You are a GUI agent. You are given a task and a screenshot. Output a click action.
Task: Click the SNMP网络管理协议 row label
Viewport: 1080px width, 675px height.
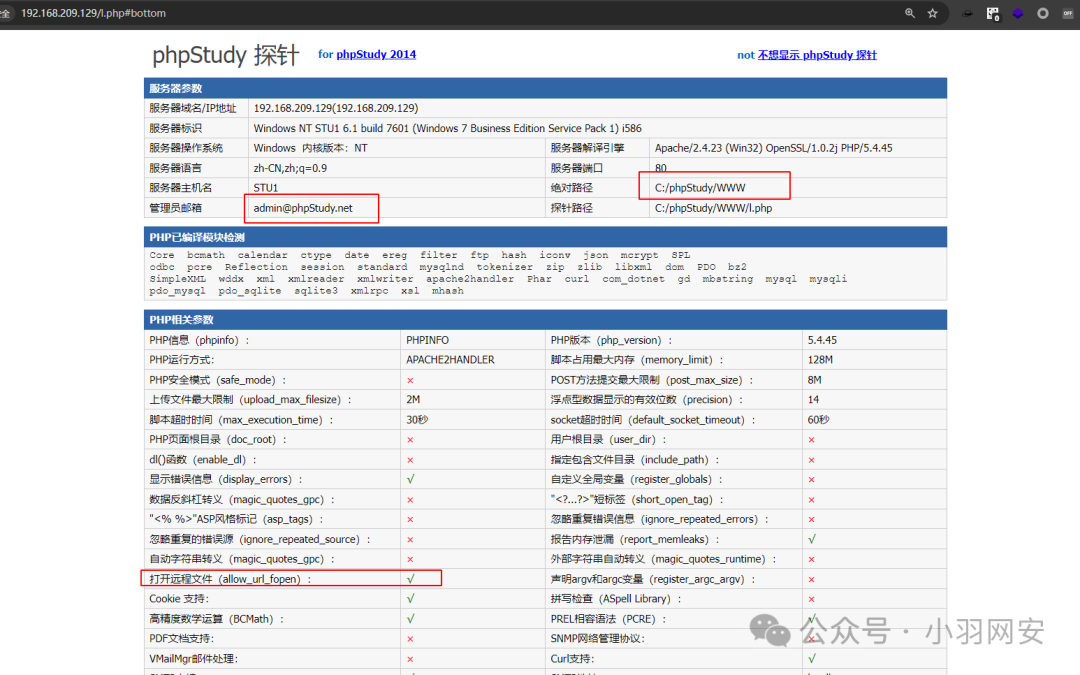(598, 639)
